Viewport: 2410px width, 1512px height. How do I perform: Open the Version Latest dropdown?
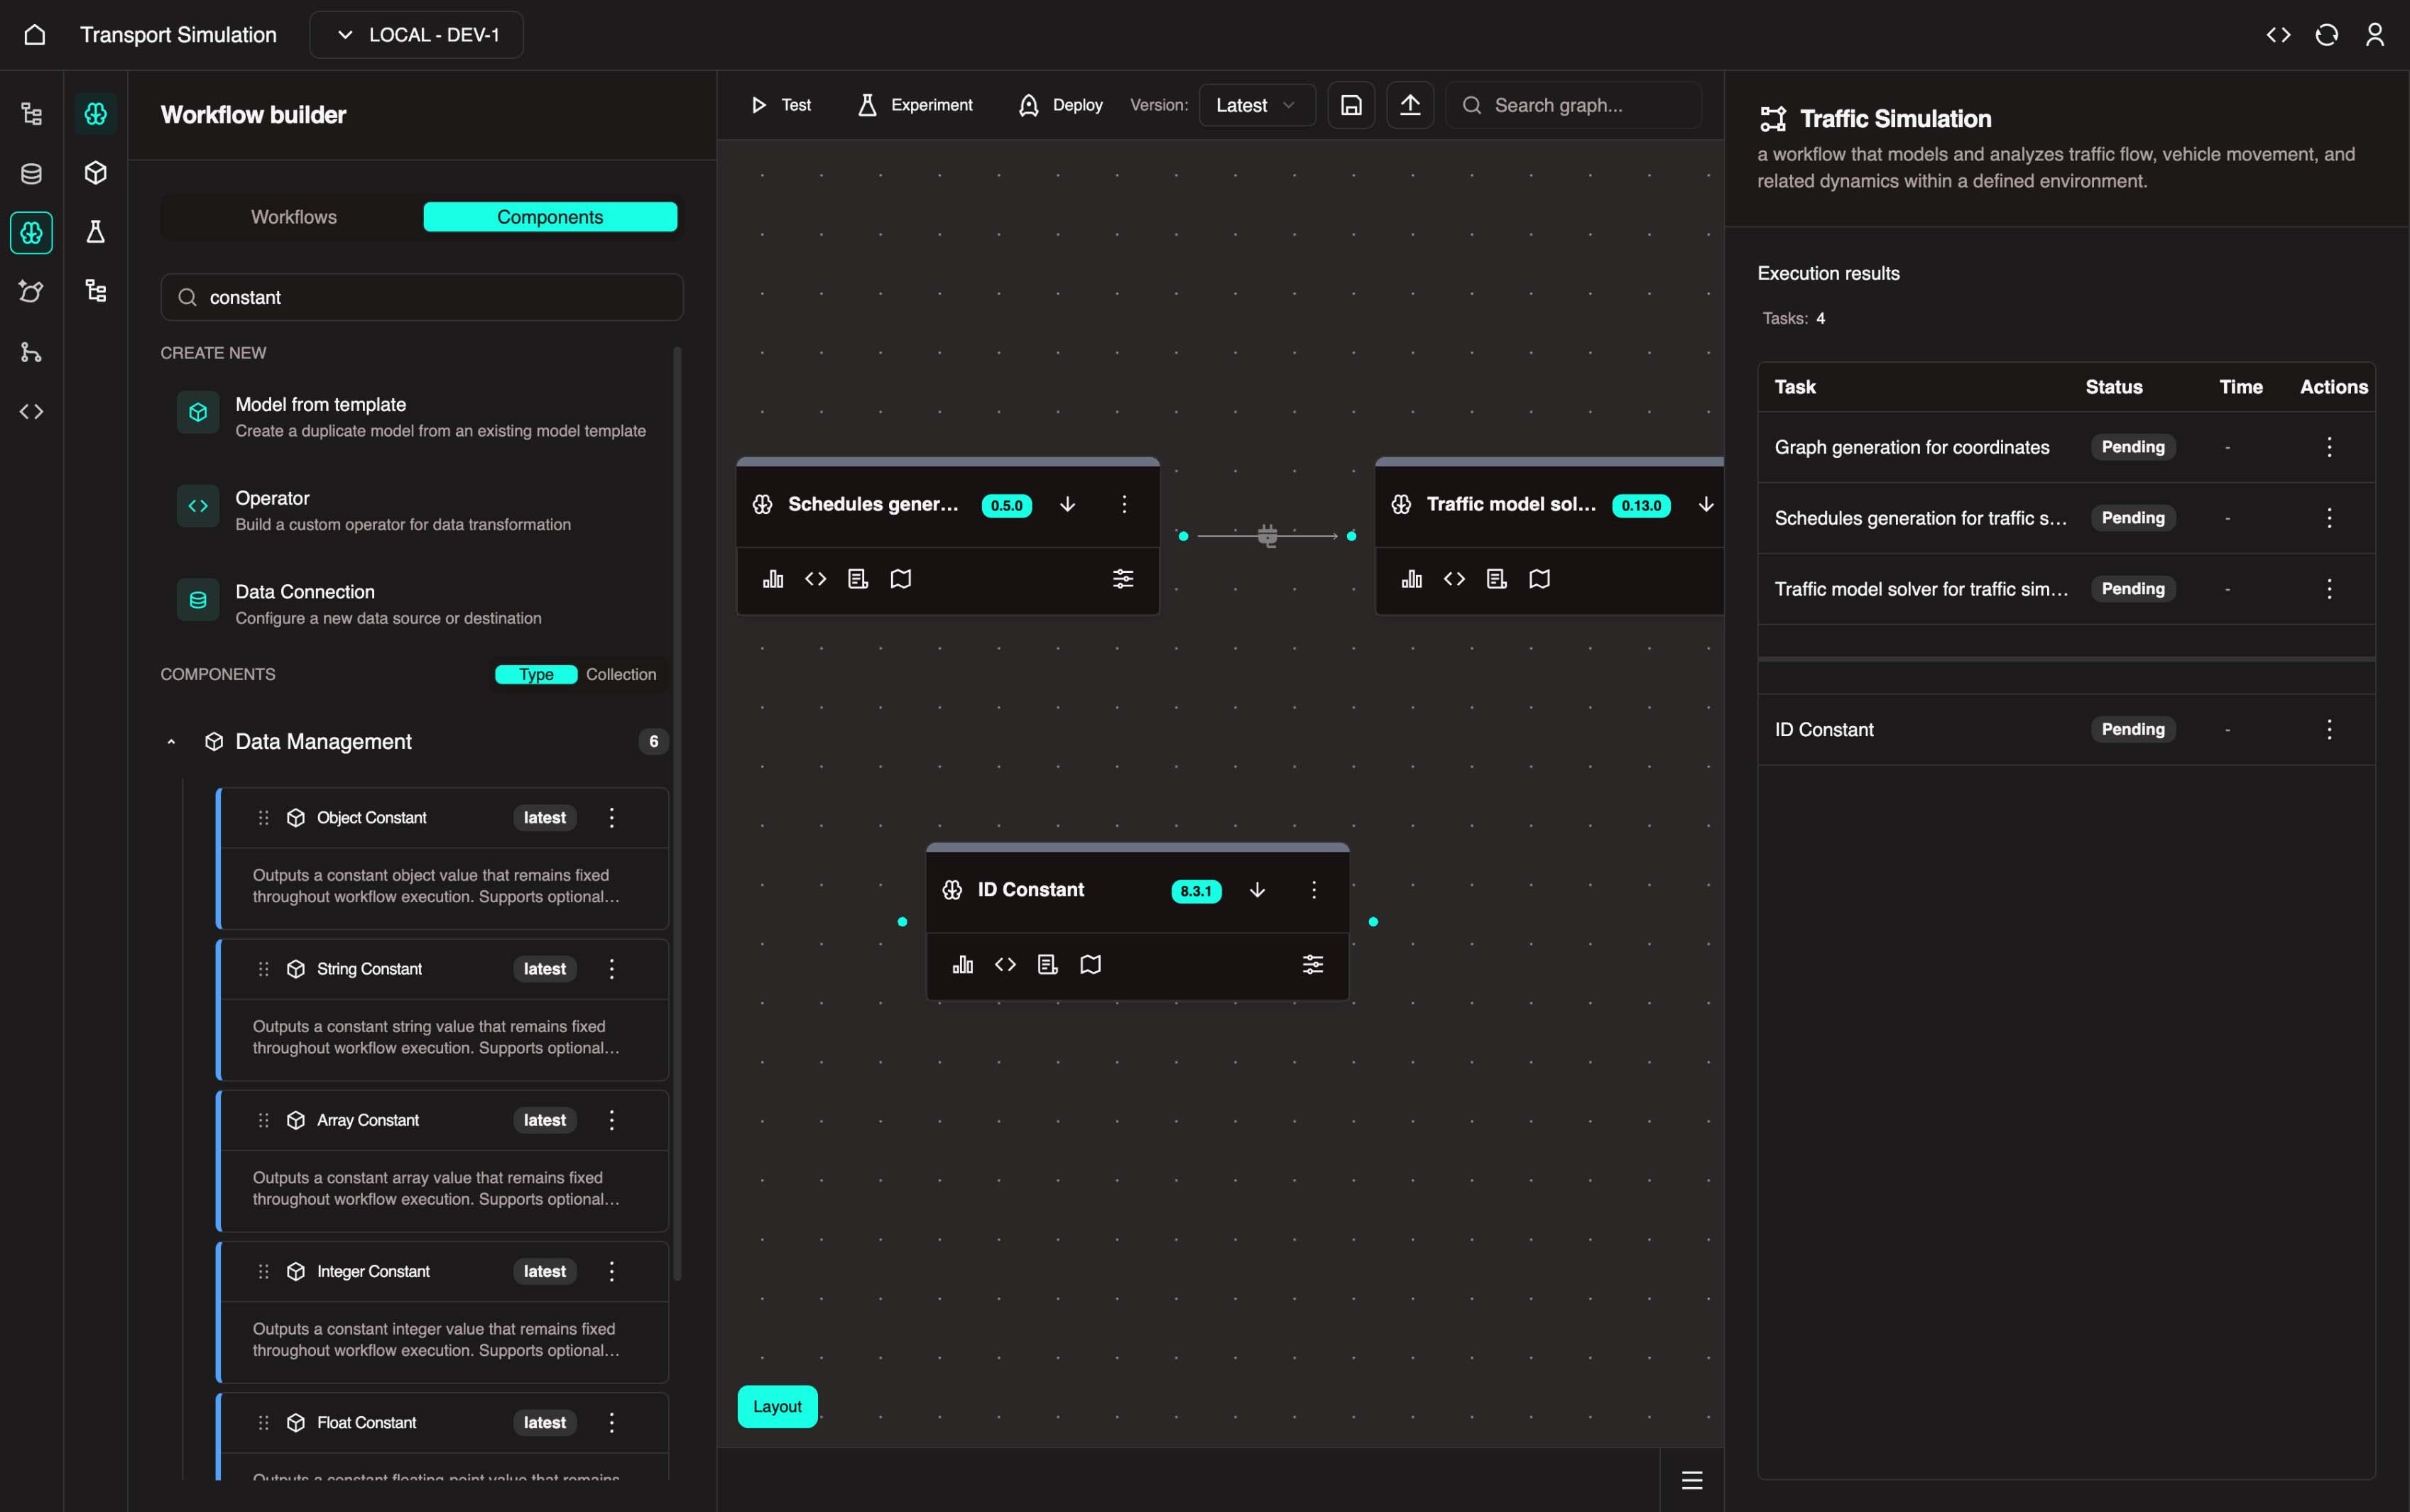(x=1257, y=105)
